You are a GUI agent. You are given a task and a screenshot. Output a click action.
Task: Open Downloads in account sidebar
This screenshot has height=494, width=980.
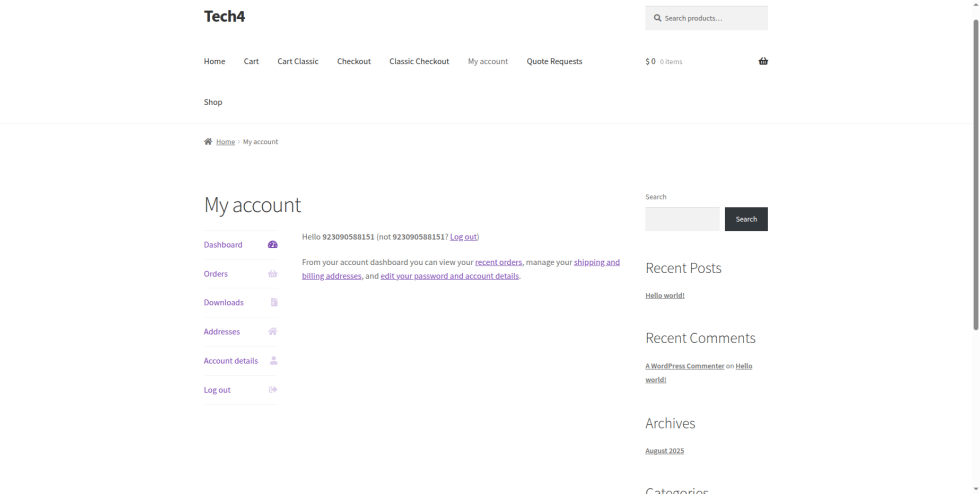pyautogui.click(x=224, y=303)
